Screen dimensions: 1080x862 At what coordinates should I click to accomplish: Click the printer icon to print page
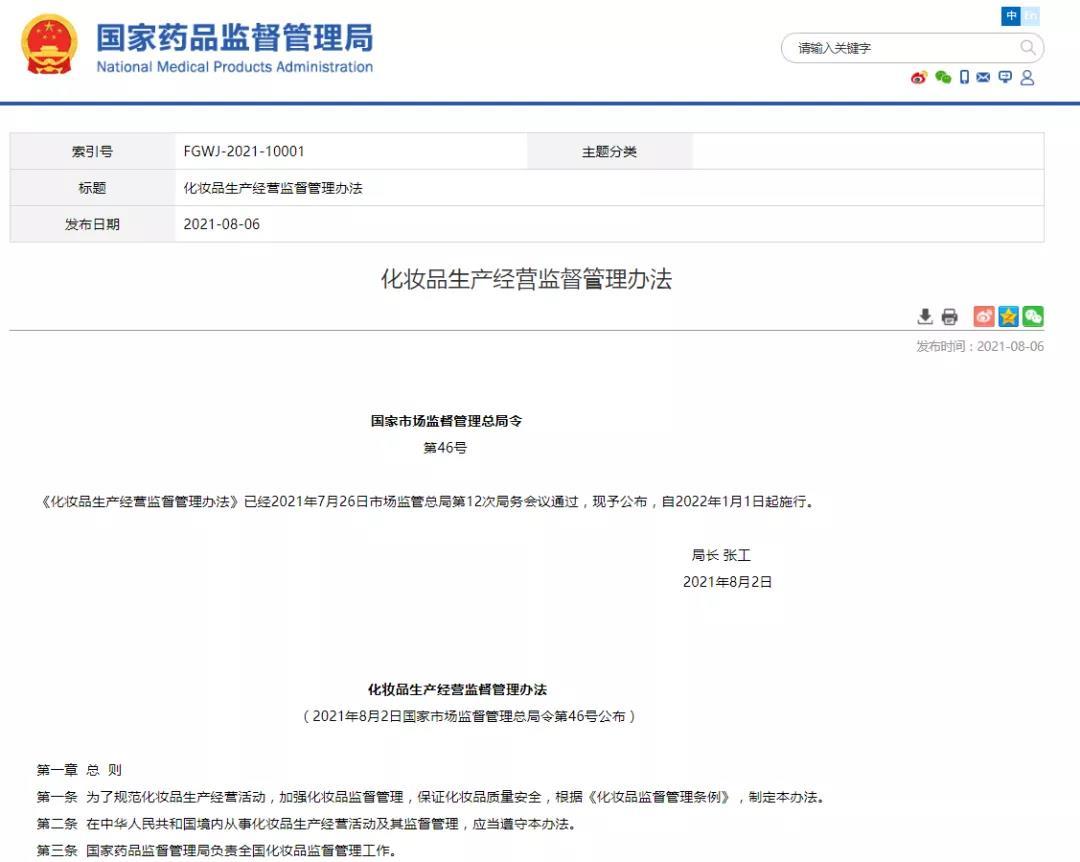pyautogui.click(x=949, y=316)
